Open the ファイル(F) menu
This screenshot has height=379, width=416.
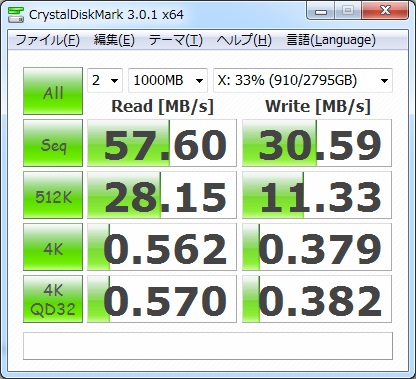pyautogui.click(x=47, y=40)
